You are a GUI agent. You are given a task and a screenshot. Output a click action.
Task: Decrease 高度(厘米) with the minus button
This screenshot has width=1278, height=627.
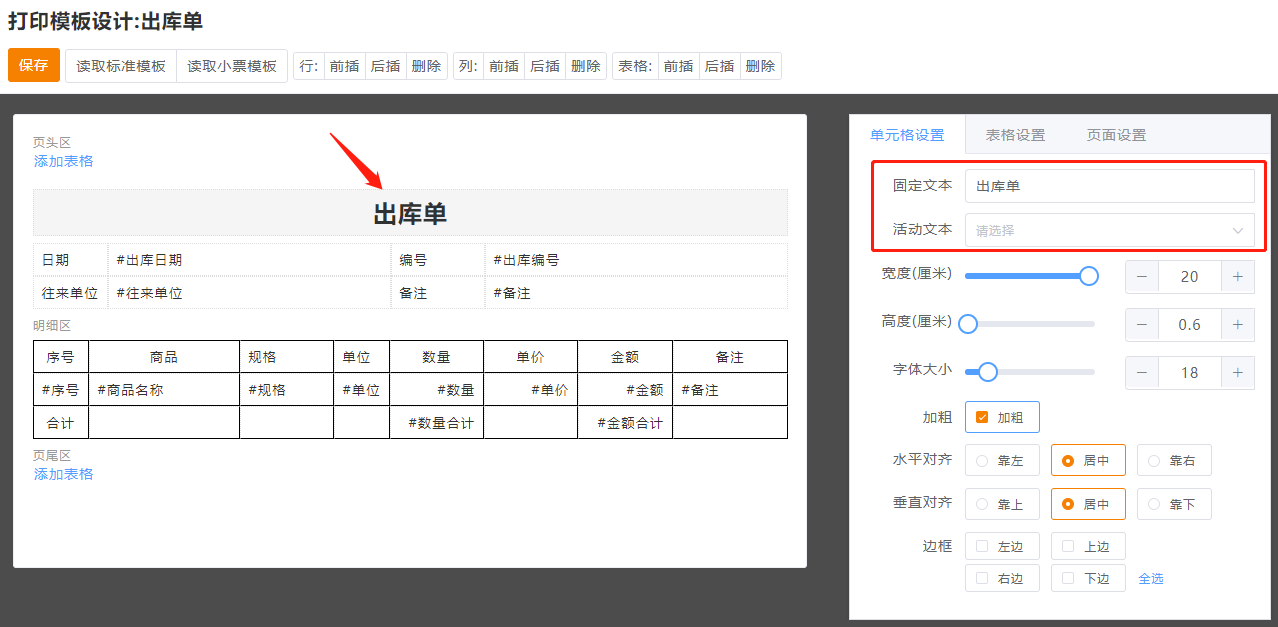coord(1142,325)
